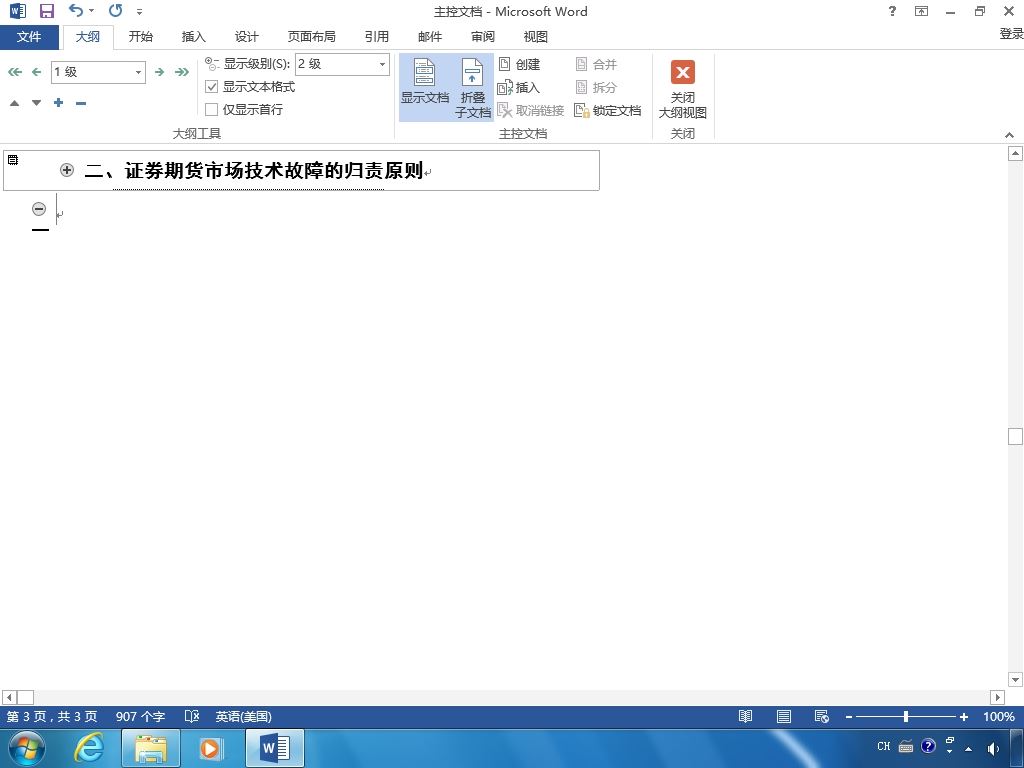Click the proofing check icon in status bar
This screenshot has height=768, width=1024.
191,716
